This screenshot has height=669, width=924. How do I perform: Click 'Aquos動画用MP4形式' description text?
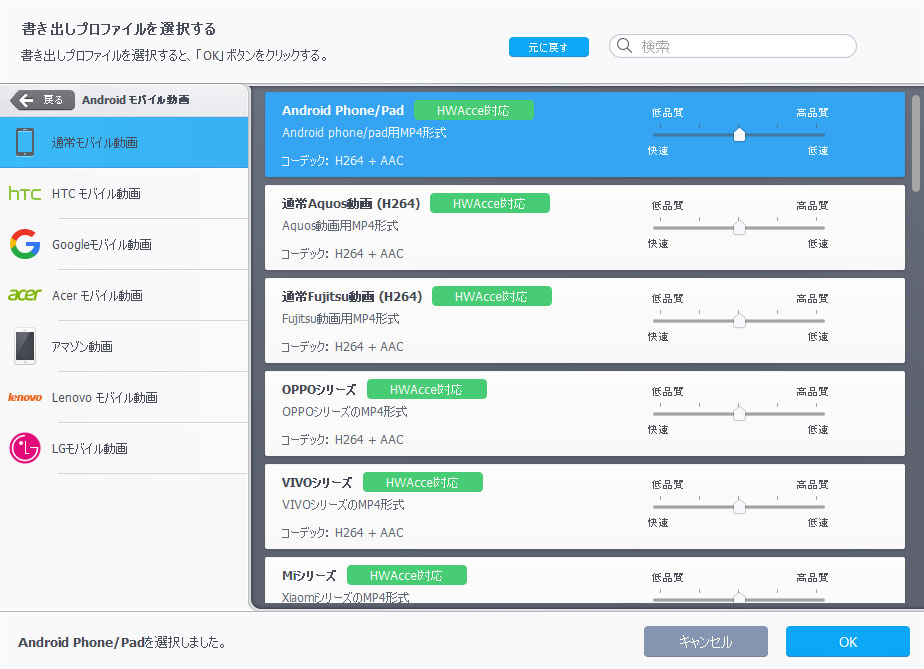click(340, 226)
